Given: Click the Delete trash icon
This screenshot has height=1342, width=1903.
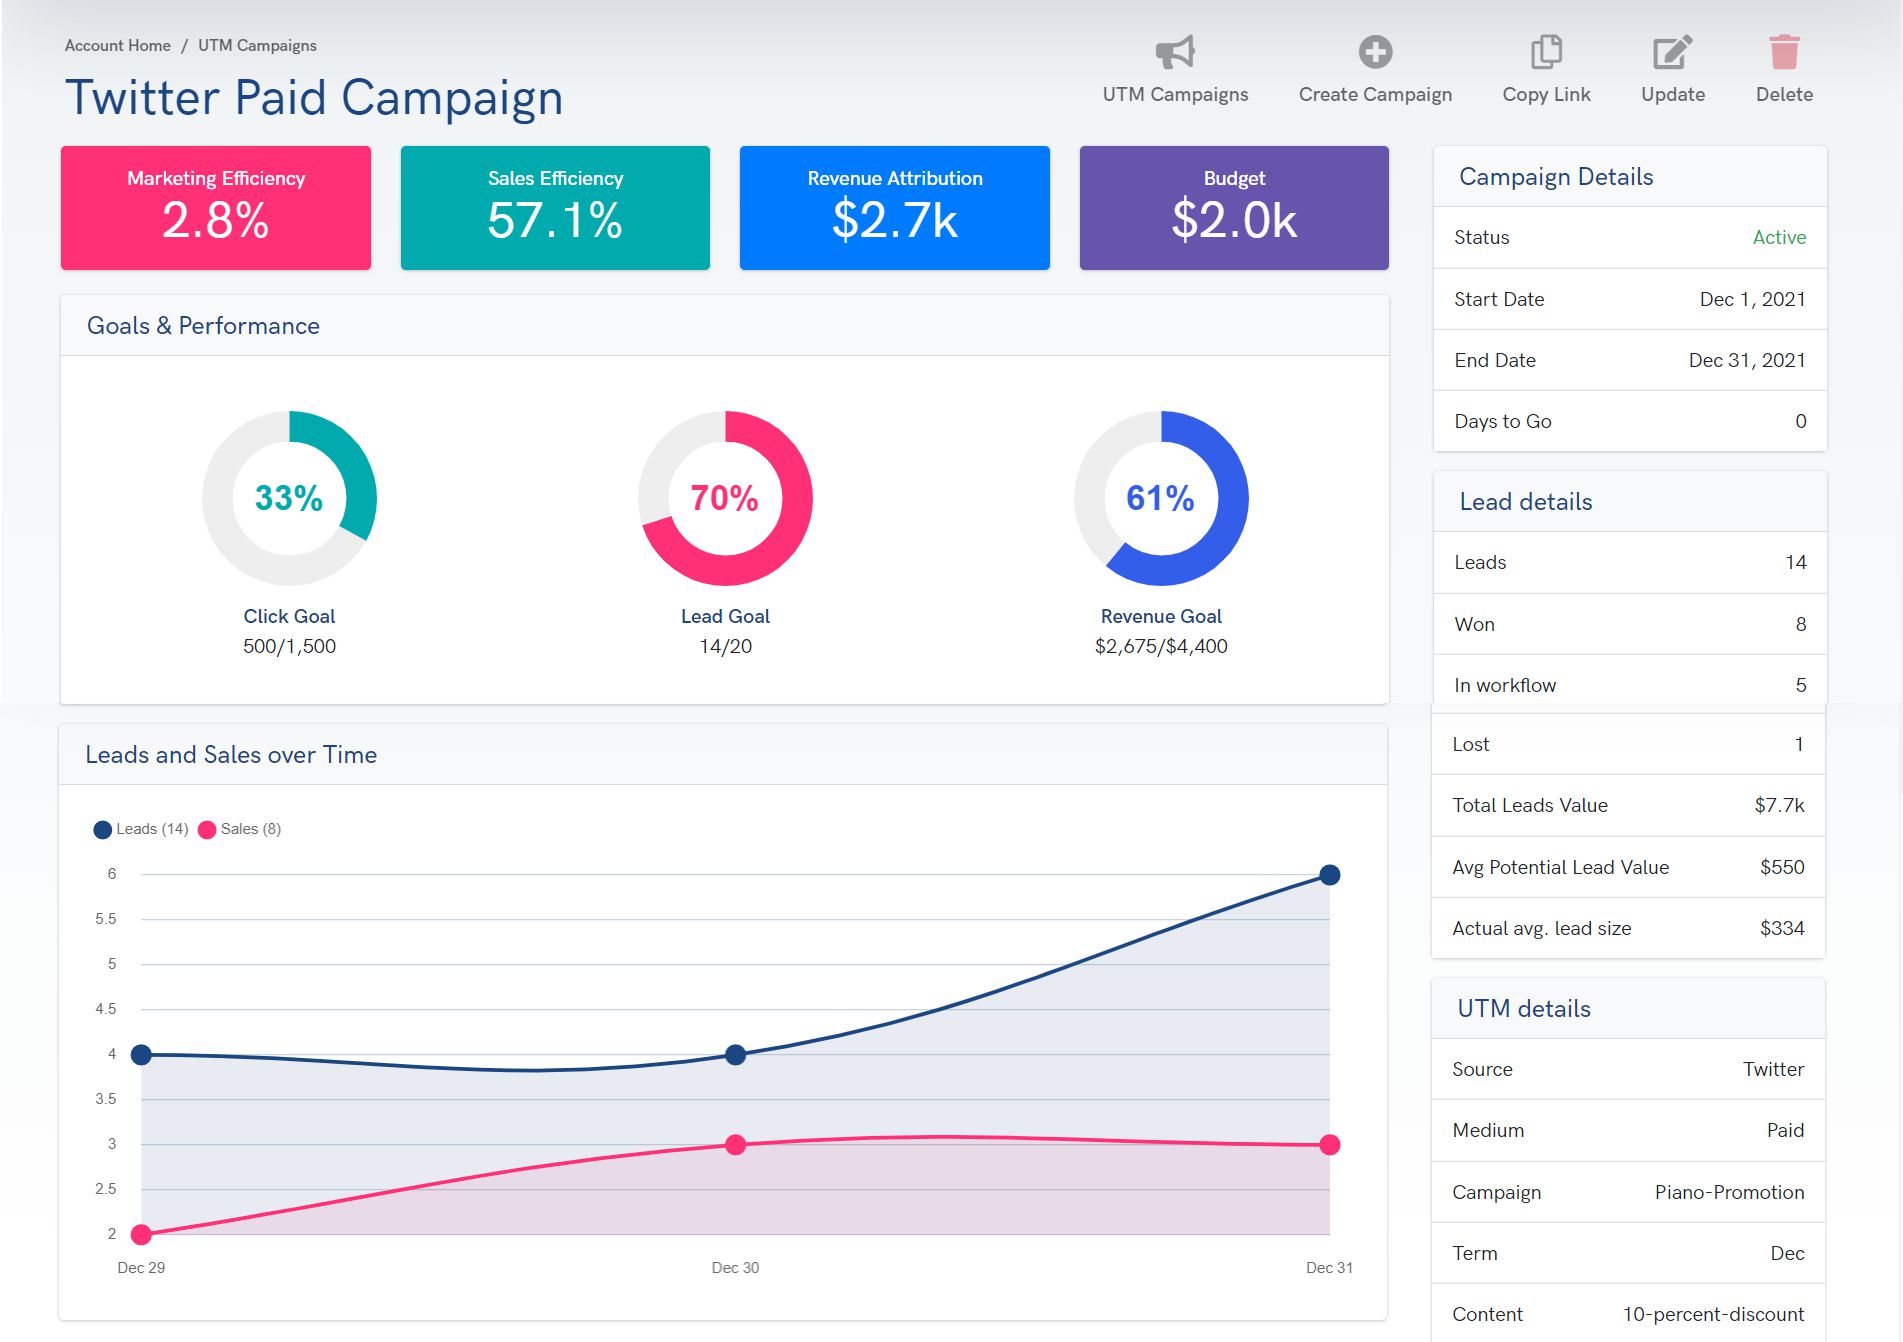Looking at the screenshot, I should (1784, 52).
